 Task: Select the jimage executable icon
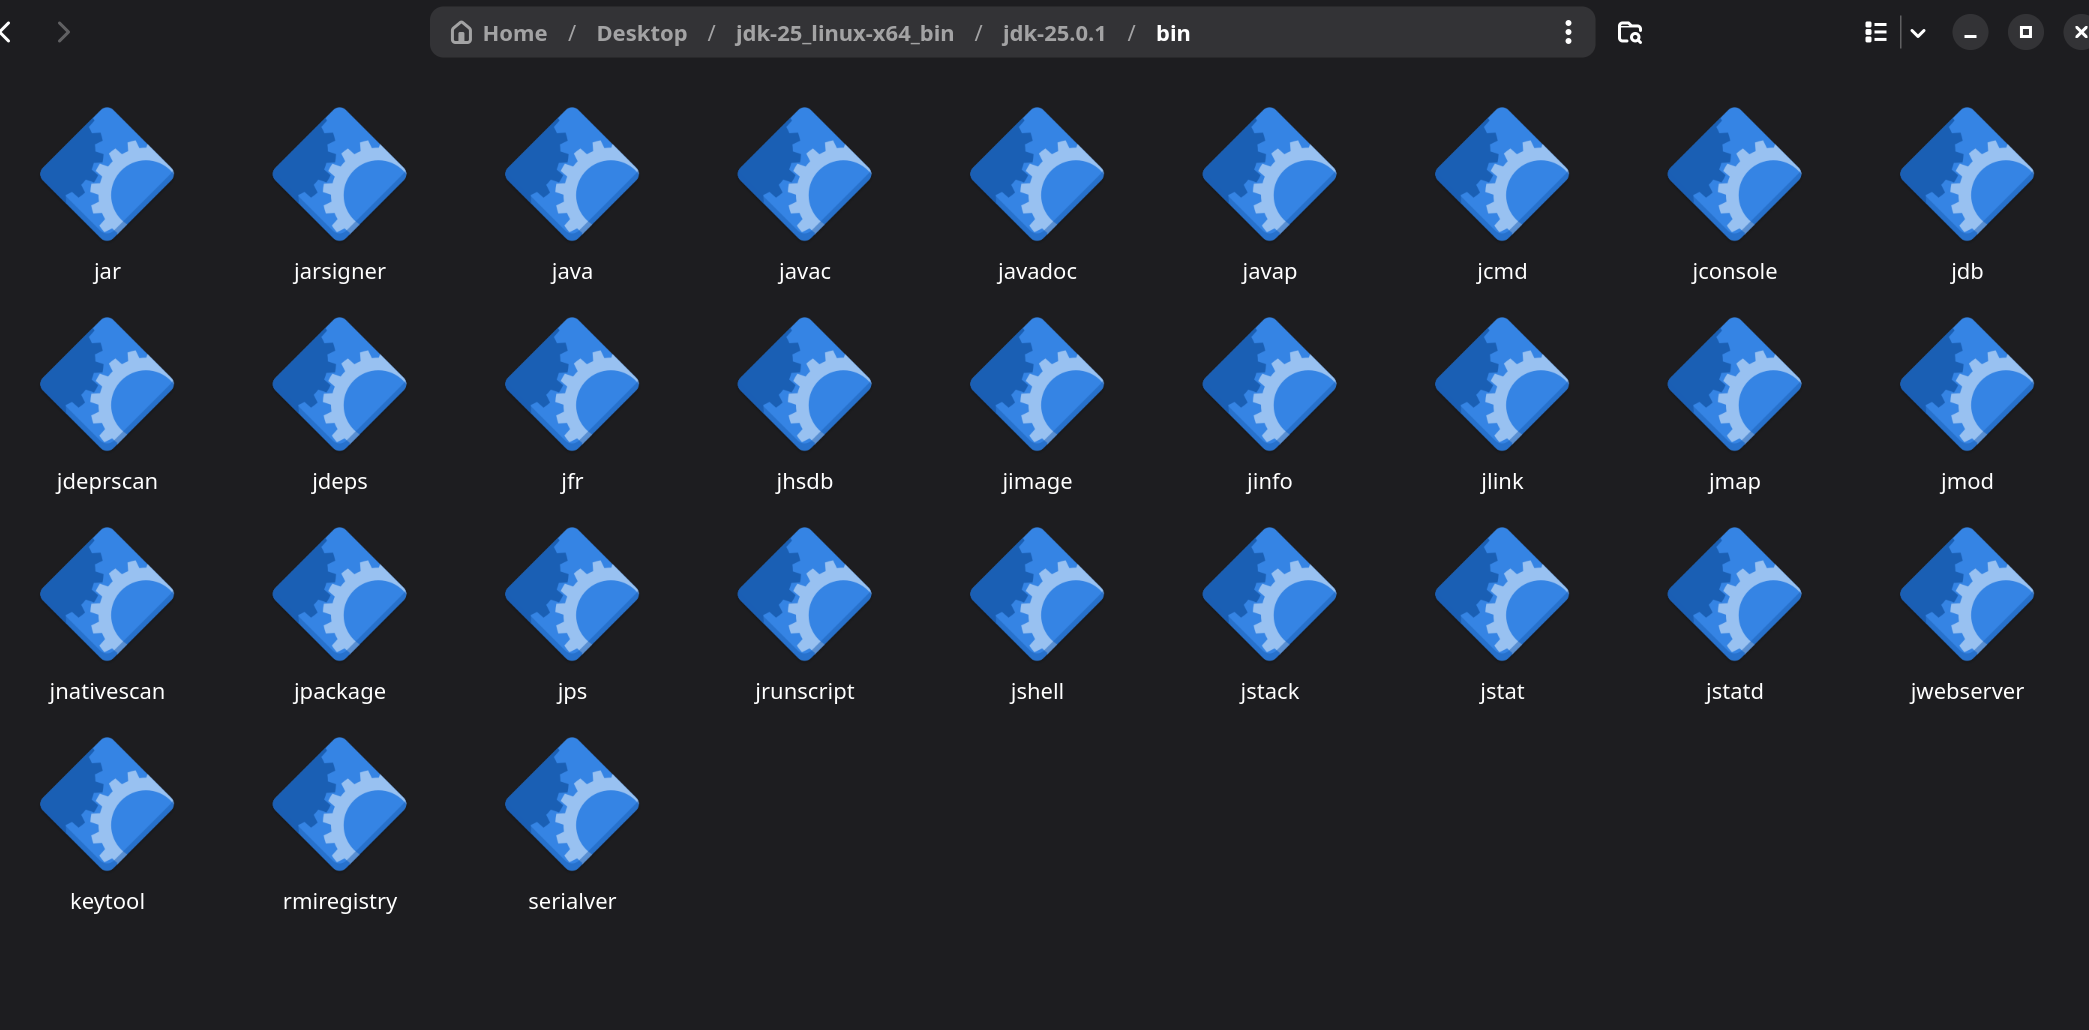tap(1037, 384)
